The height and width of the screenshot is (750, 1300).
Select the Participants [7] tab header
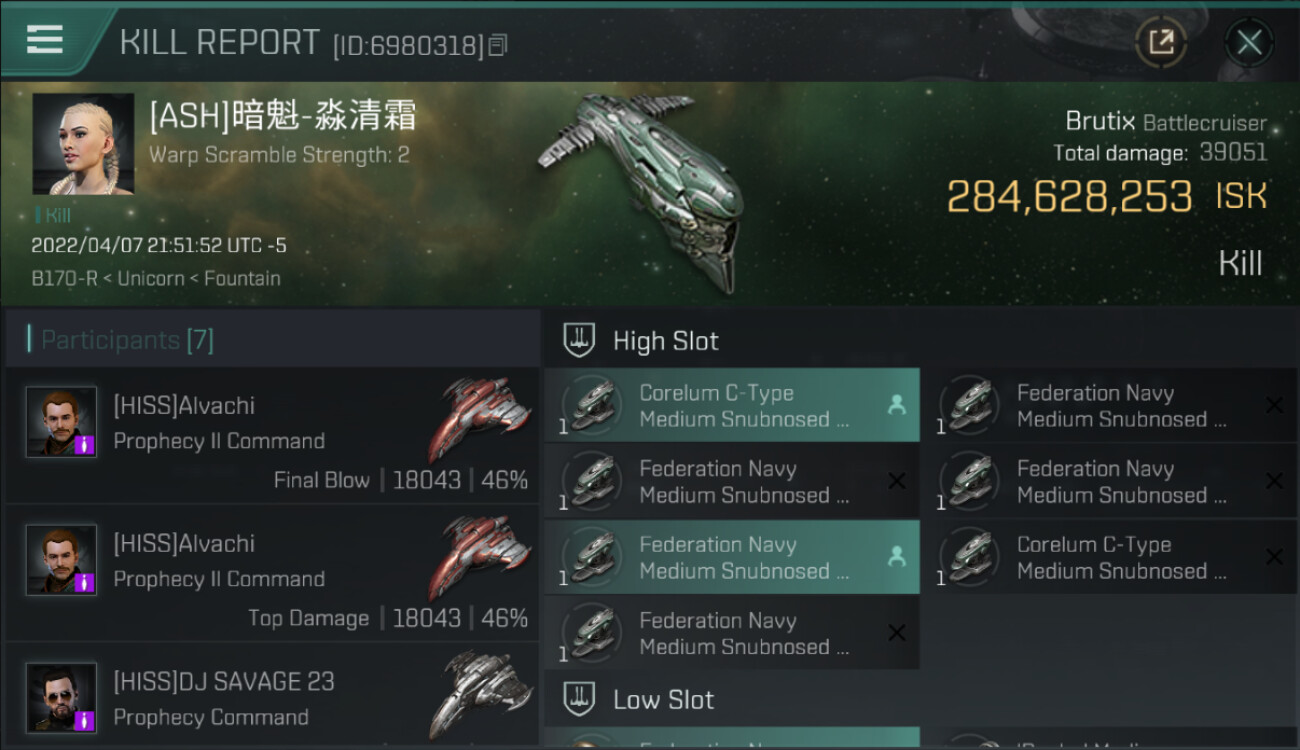coord(127,340)
